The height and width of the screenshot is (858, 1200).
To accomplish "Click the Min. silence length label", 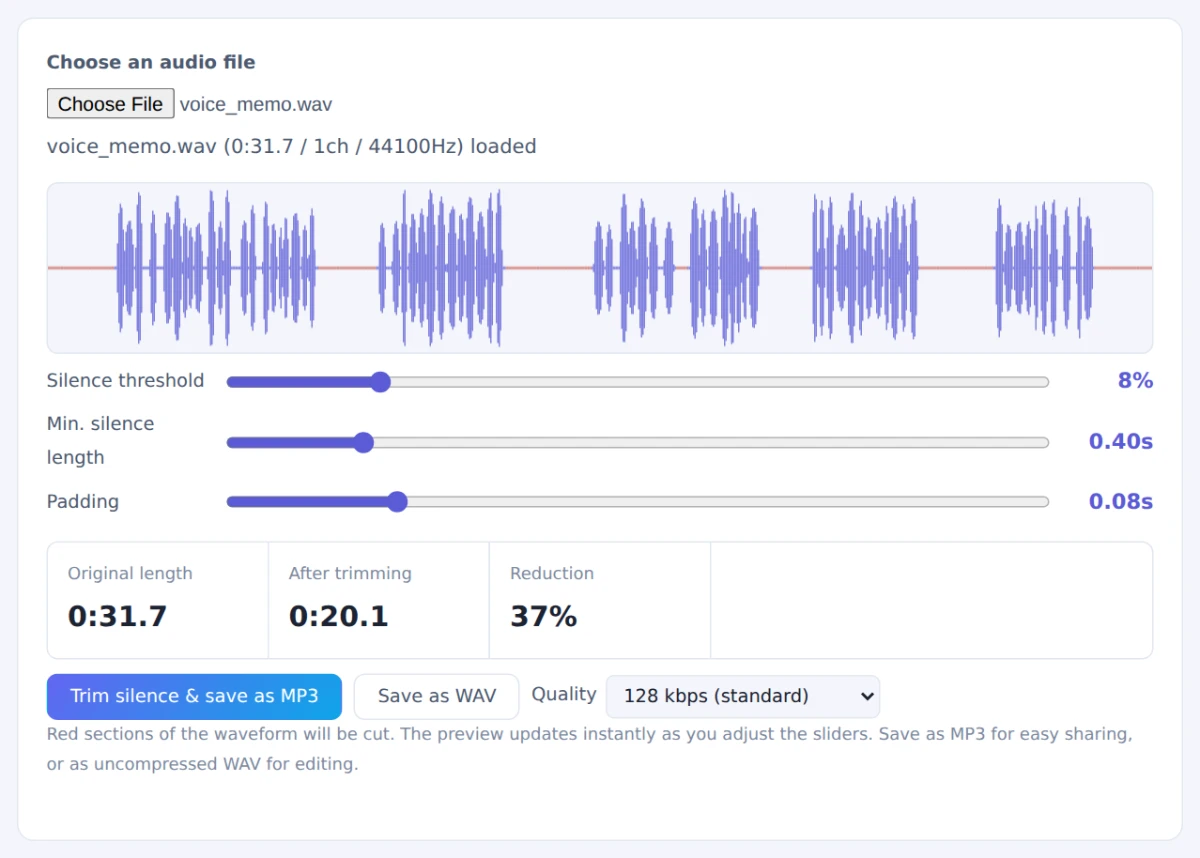I will (x=101, y=440).
